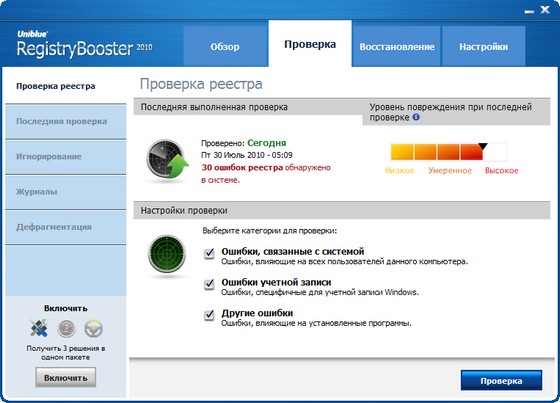The image size is (560, 403).
Task: Open the Обзор tab
Action: tap(225, 46)
